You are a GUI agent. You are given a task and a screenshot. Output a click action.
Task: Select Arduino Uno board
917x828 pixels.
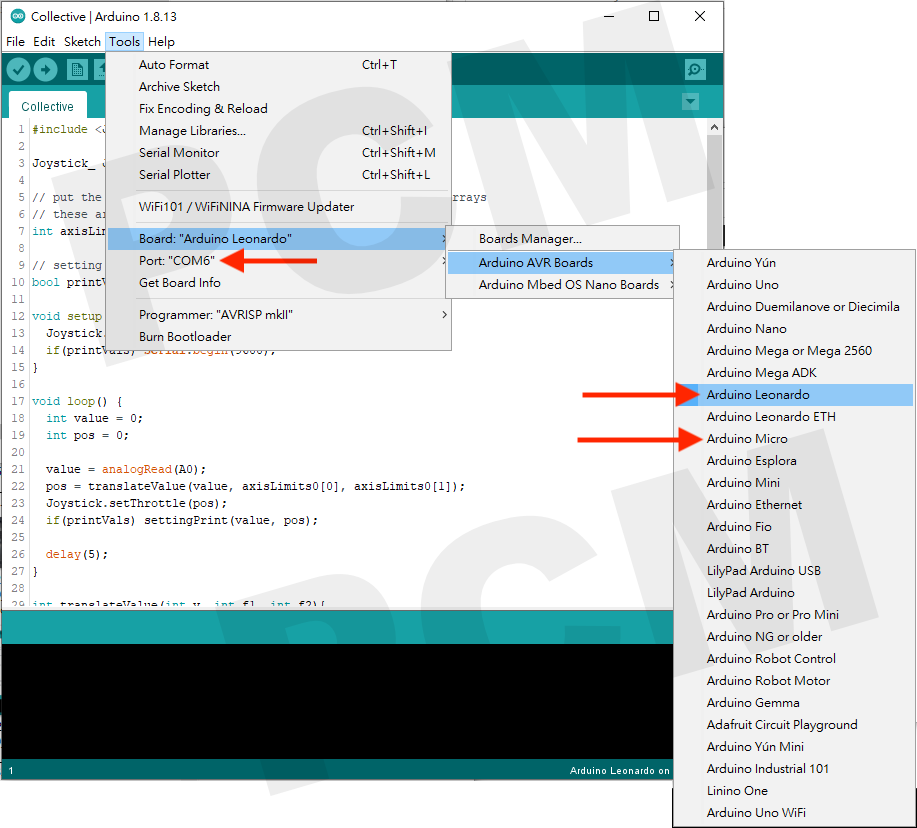794,285
